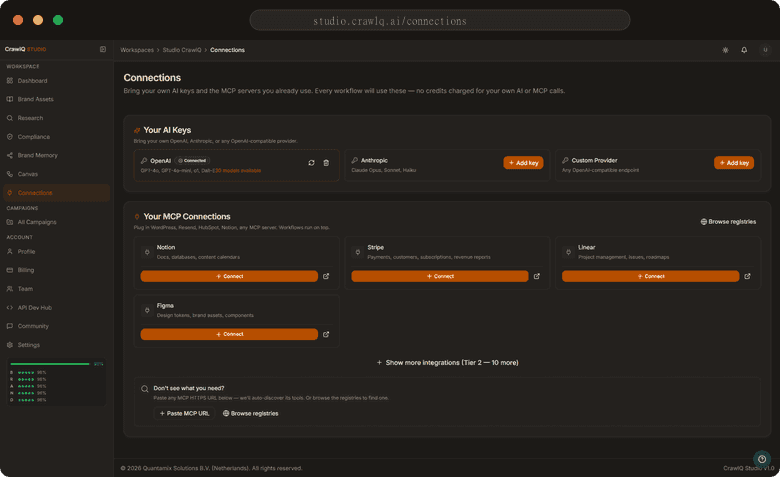The height and width of the screenshot is (477, 780).
Task: Click the Workspaces breadcrumb
Action: [137, 50]
